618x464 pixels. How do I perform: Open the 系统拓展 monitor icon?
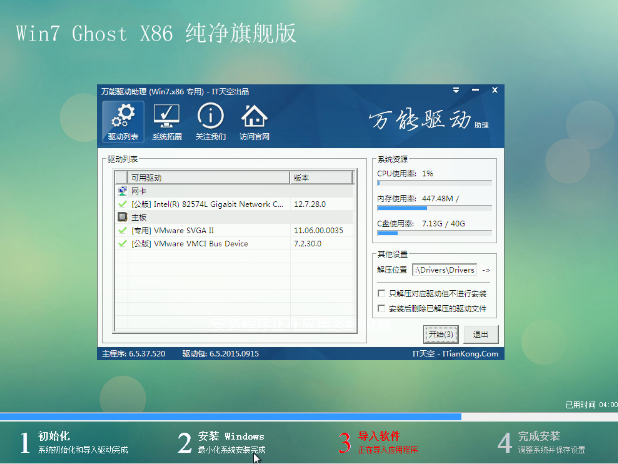[167, 121]
